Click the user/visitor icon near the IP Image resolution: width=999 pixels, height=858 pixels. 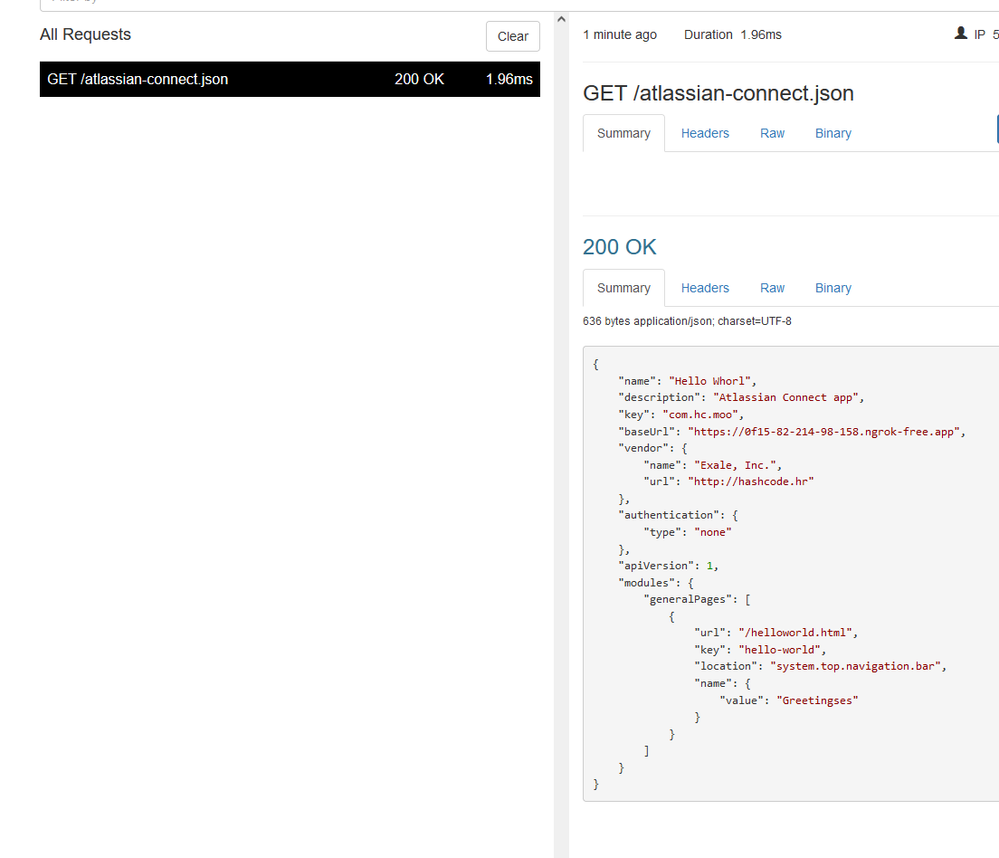click(961, 33)
